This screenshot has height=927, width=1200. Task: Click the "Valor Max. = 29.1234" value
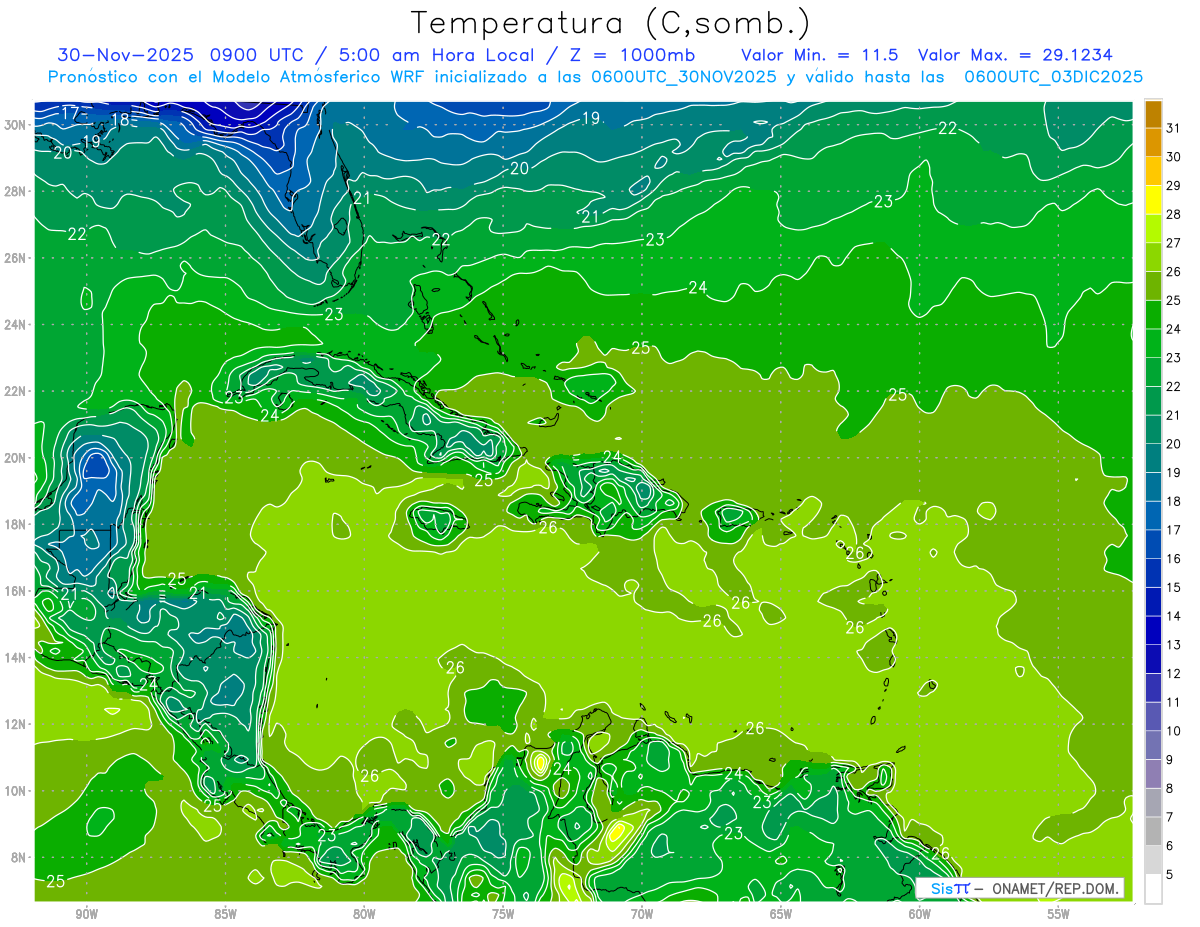tap(1014, 55)
